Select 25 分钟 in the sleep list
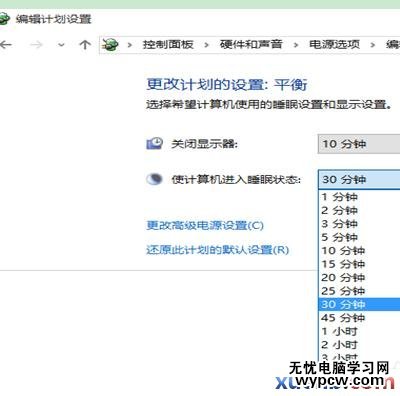Image resolution: width=400 pixels, height=396 pixels. click(359, 291)
